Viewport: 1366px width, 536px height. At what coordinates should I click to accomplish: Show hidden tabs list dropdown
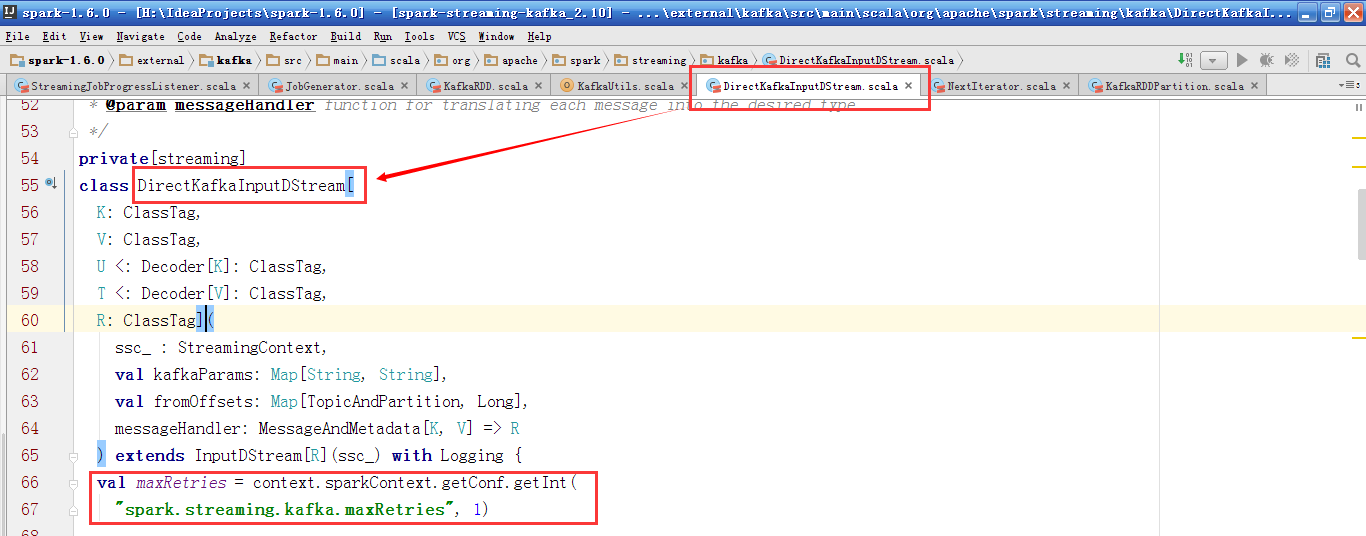coord(1347,86)
